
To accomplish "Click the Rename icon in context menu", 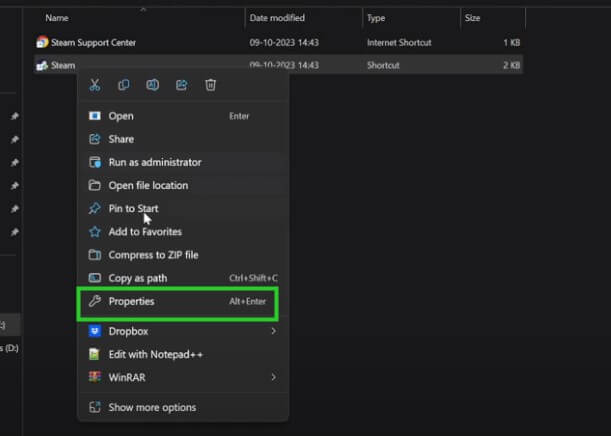I will (153, 86).
